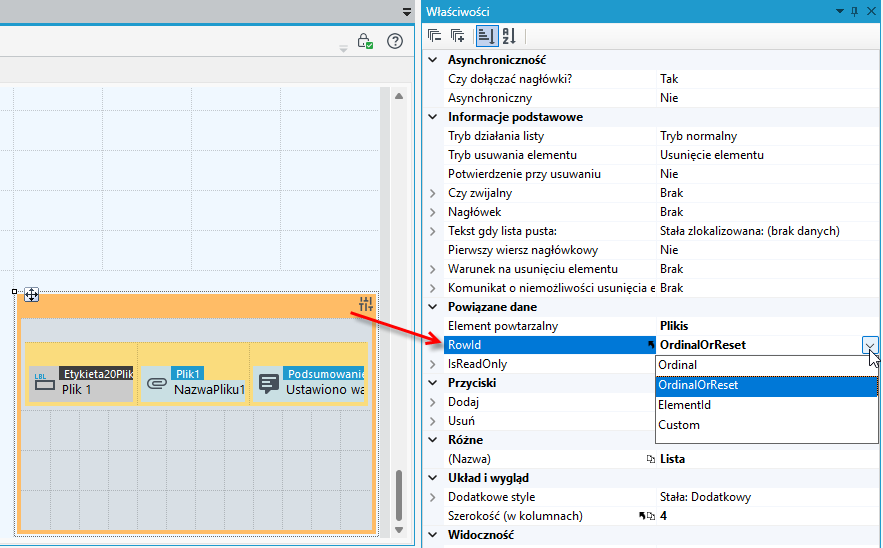This screenshot has width=883, height=548.
Task: Expand Tekst gdy lista pusta property
Action: (432, 231)
